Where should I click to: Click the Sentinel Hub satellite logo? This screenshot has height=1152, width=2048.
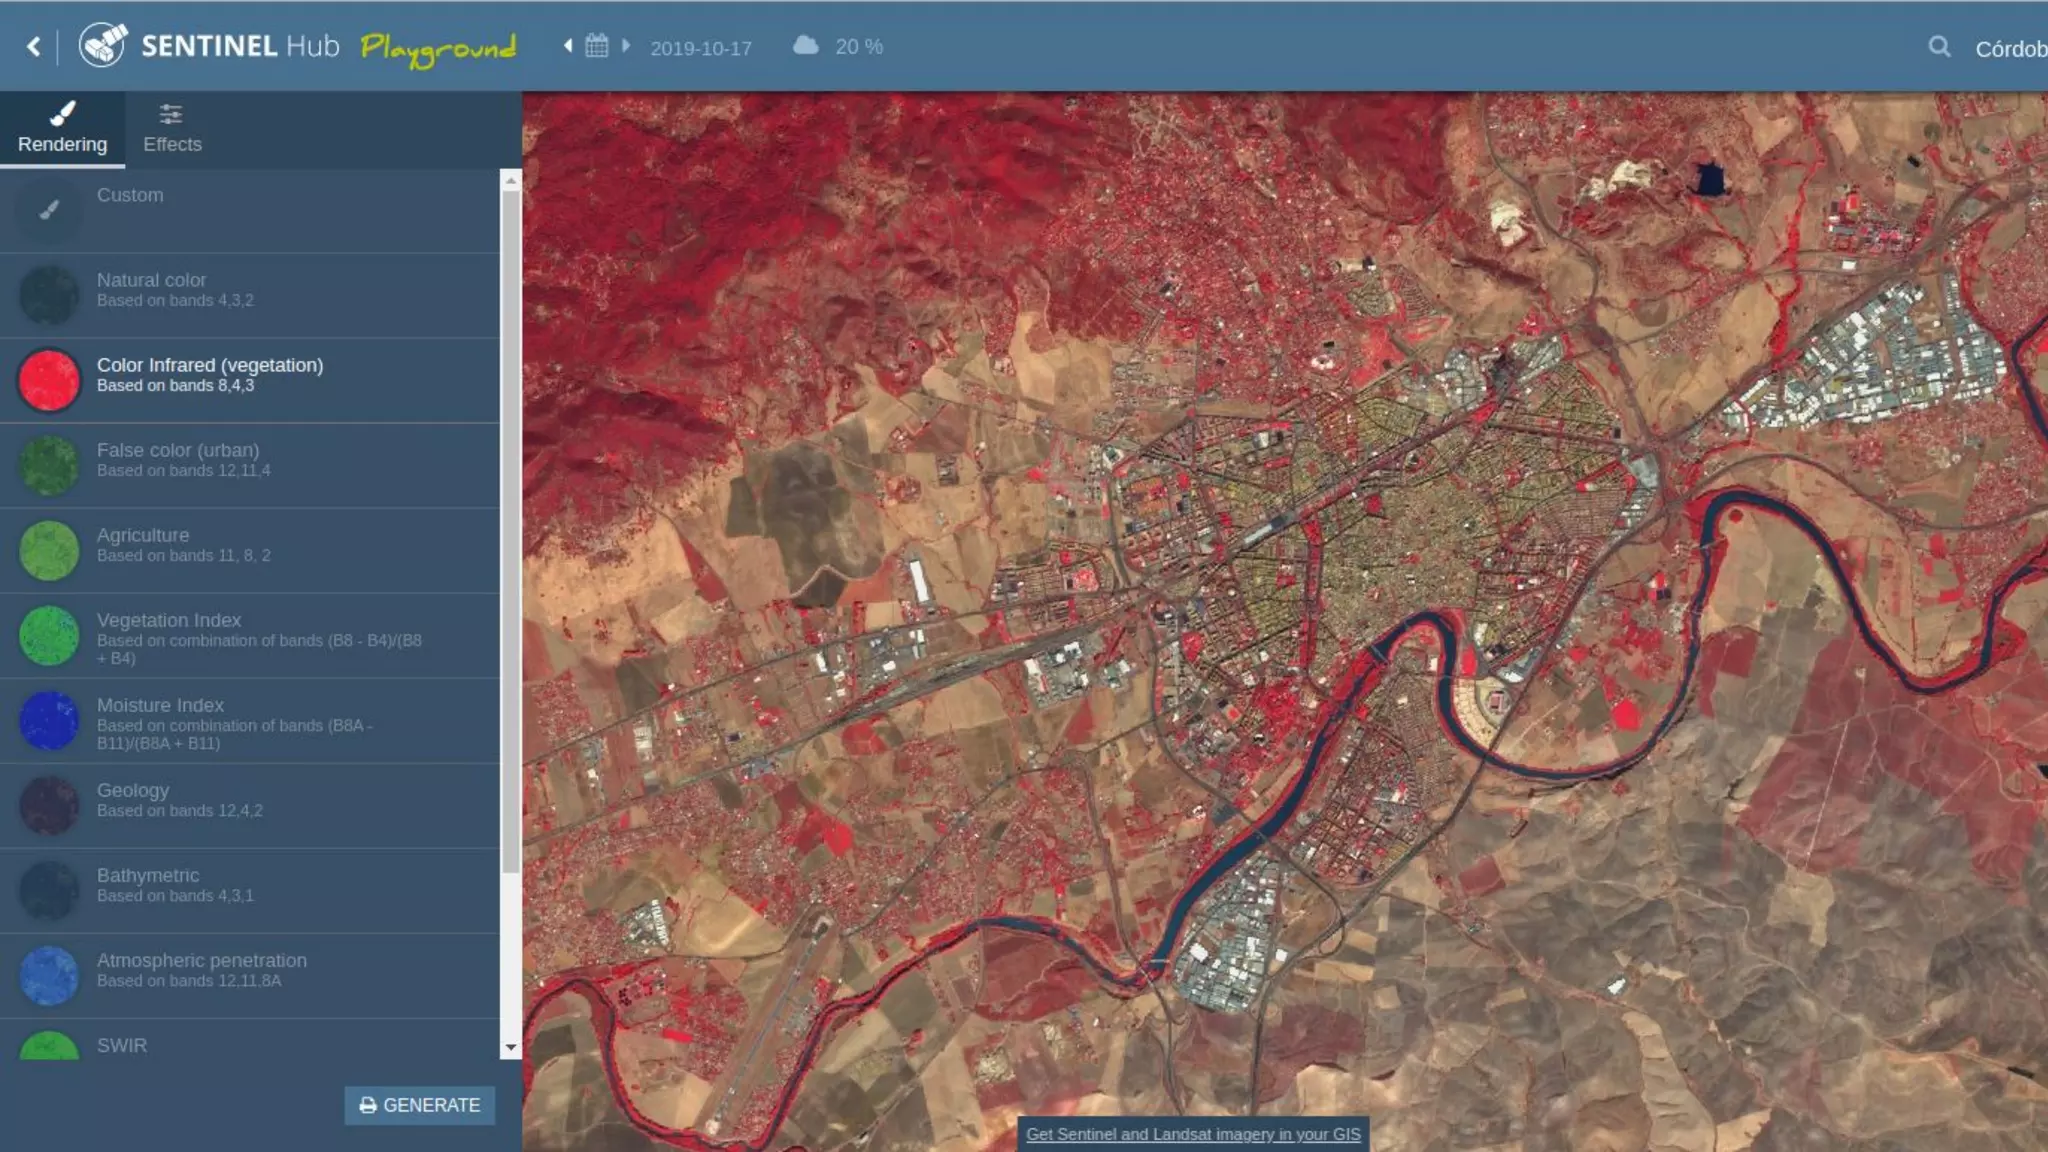point(103,46)
